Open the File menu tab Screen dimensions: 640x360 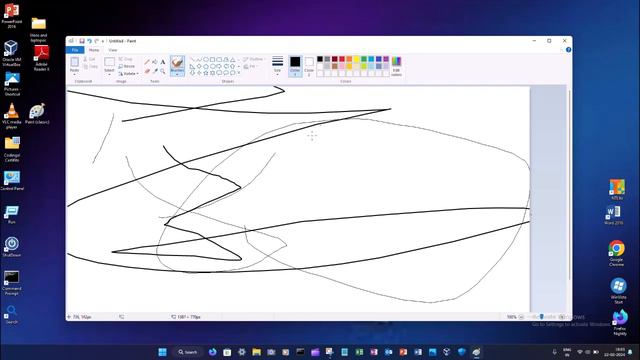pyautogui.click(x=75, y=50)
